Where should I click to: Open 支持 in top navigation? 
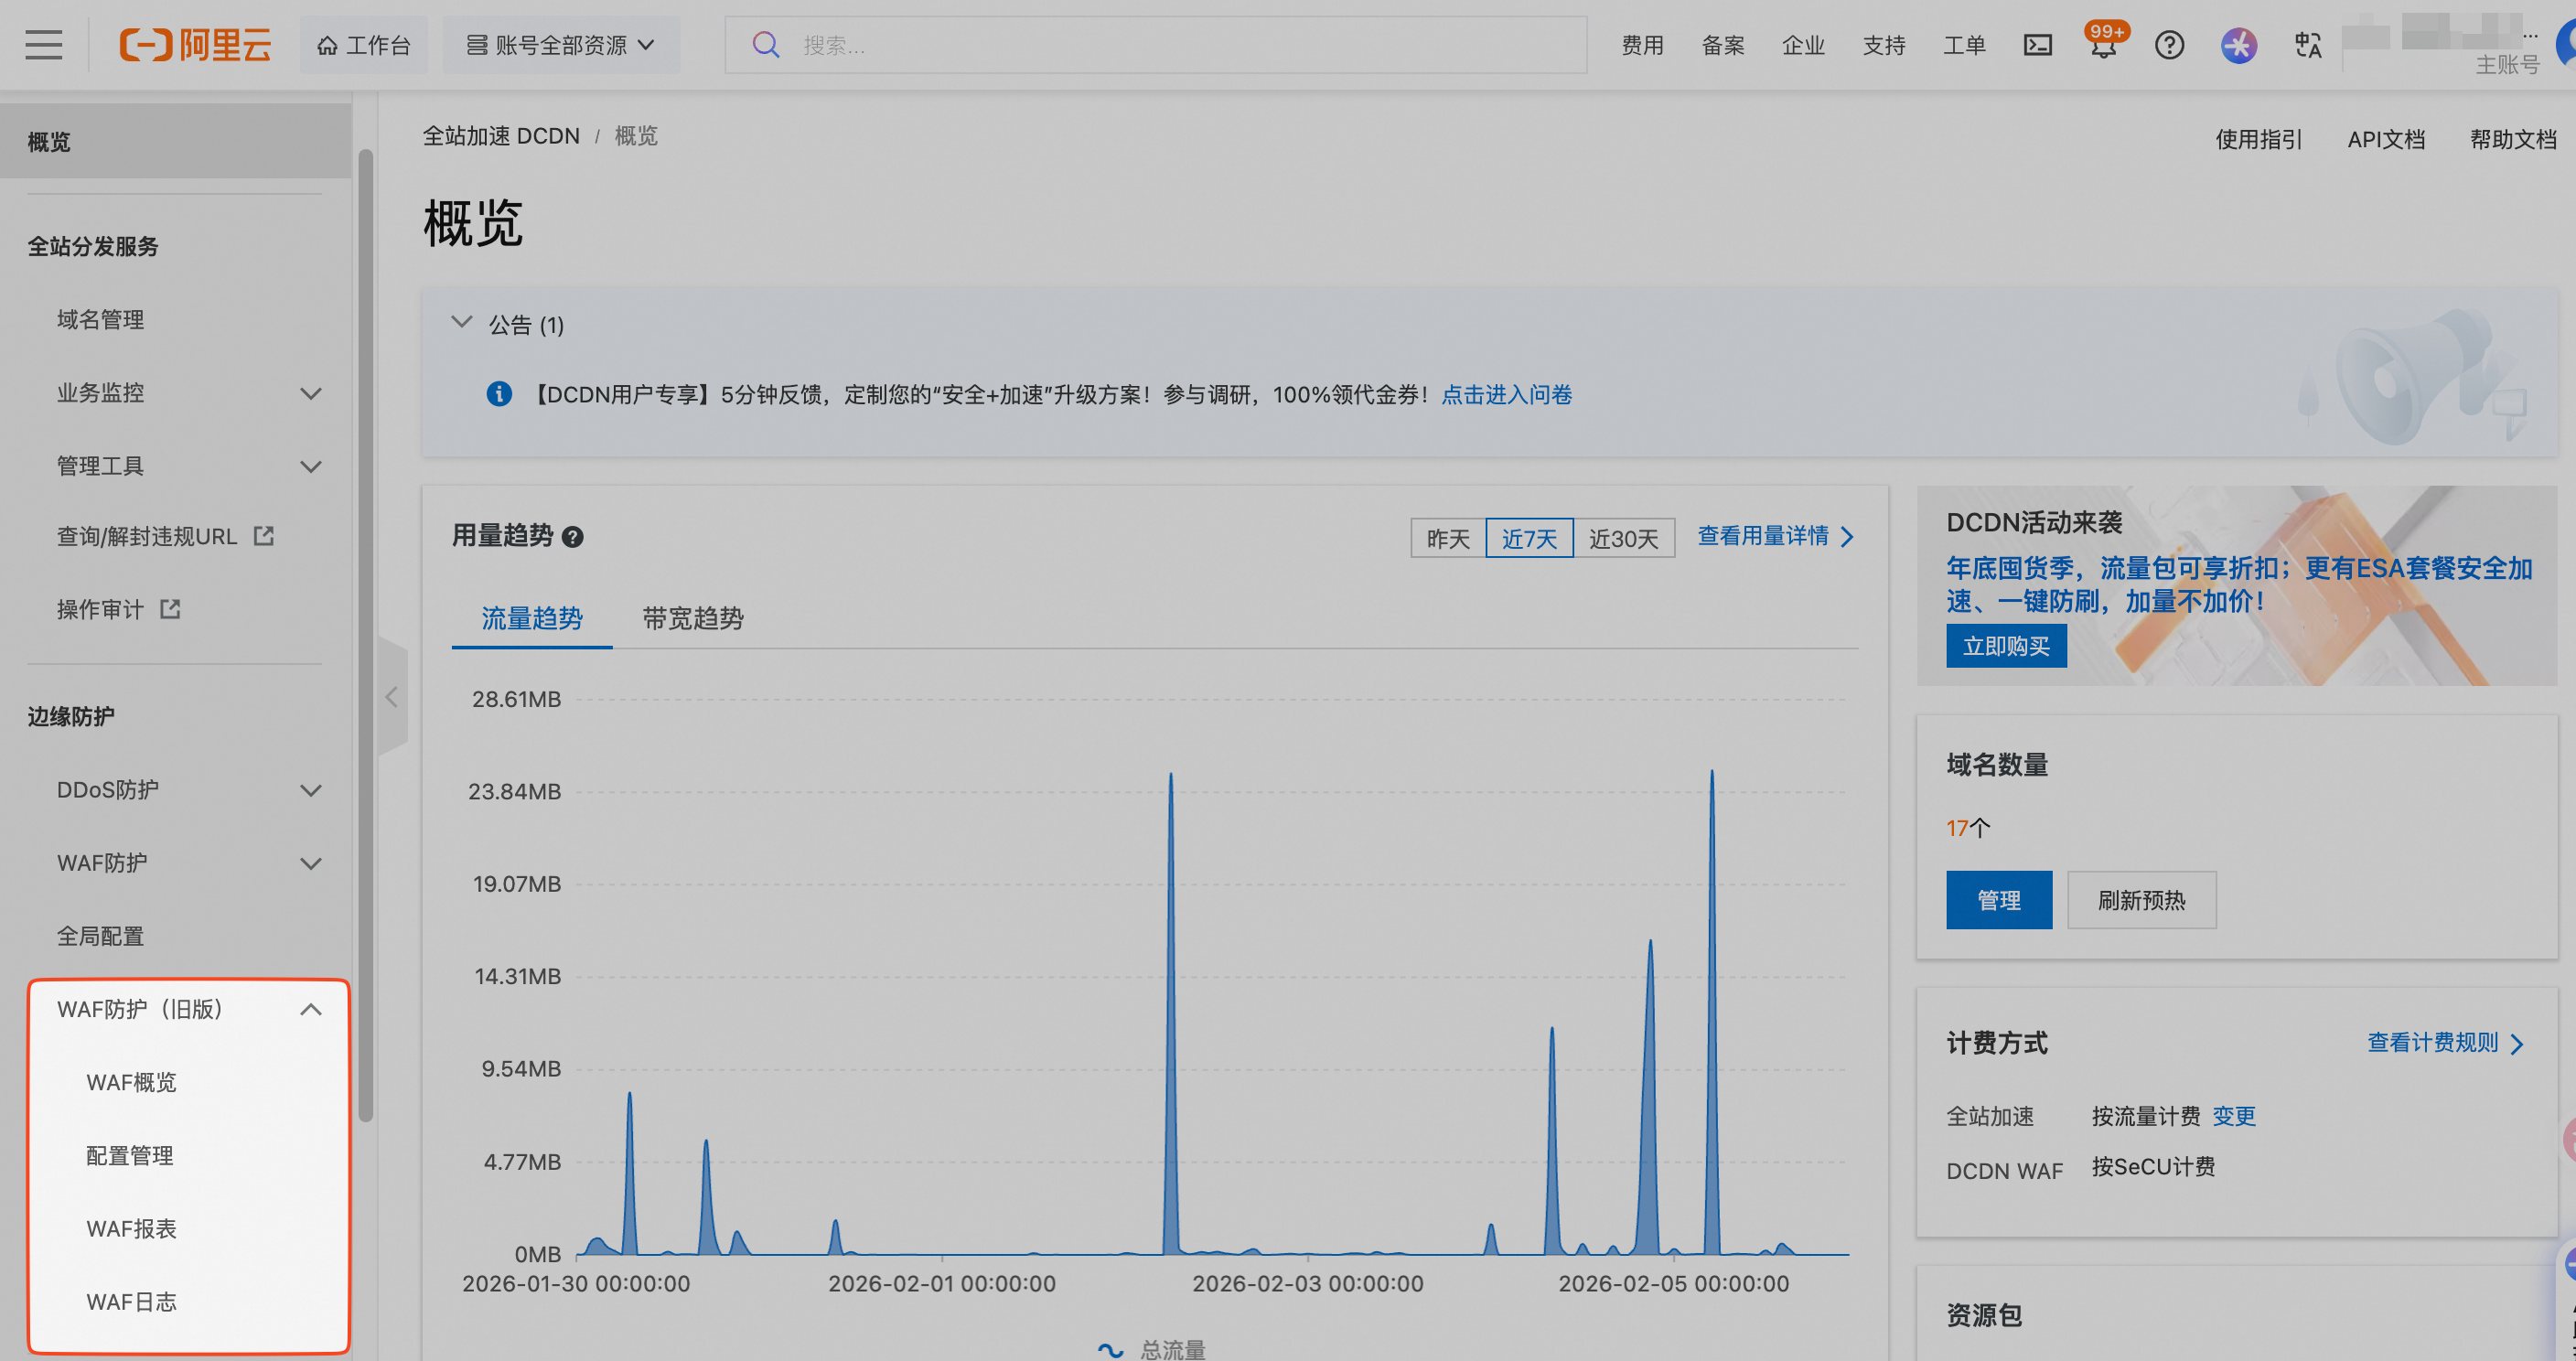pos(1884,45)
